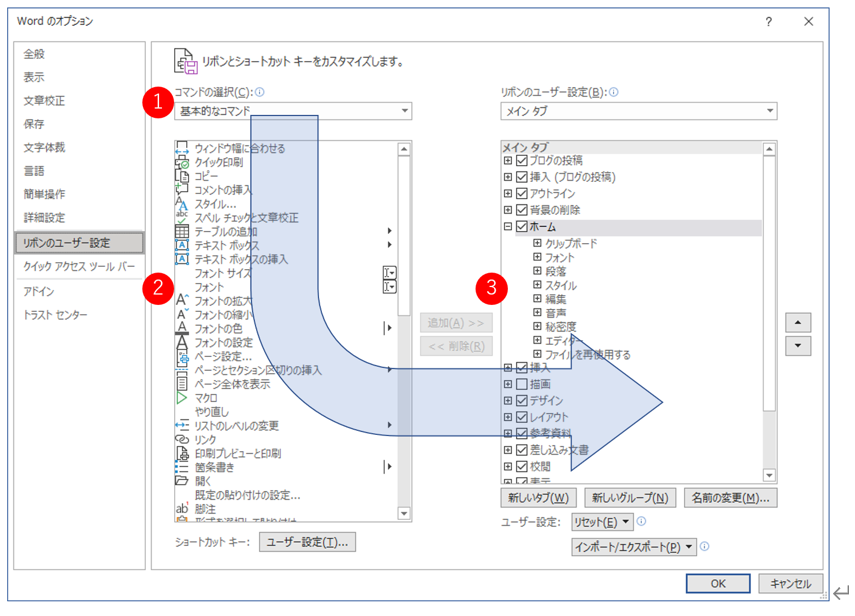Click the Spell Check (スペルチェックと文章校正) icon

click(182, 217)
